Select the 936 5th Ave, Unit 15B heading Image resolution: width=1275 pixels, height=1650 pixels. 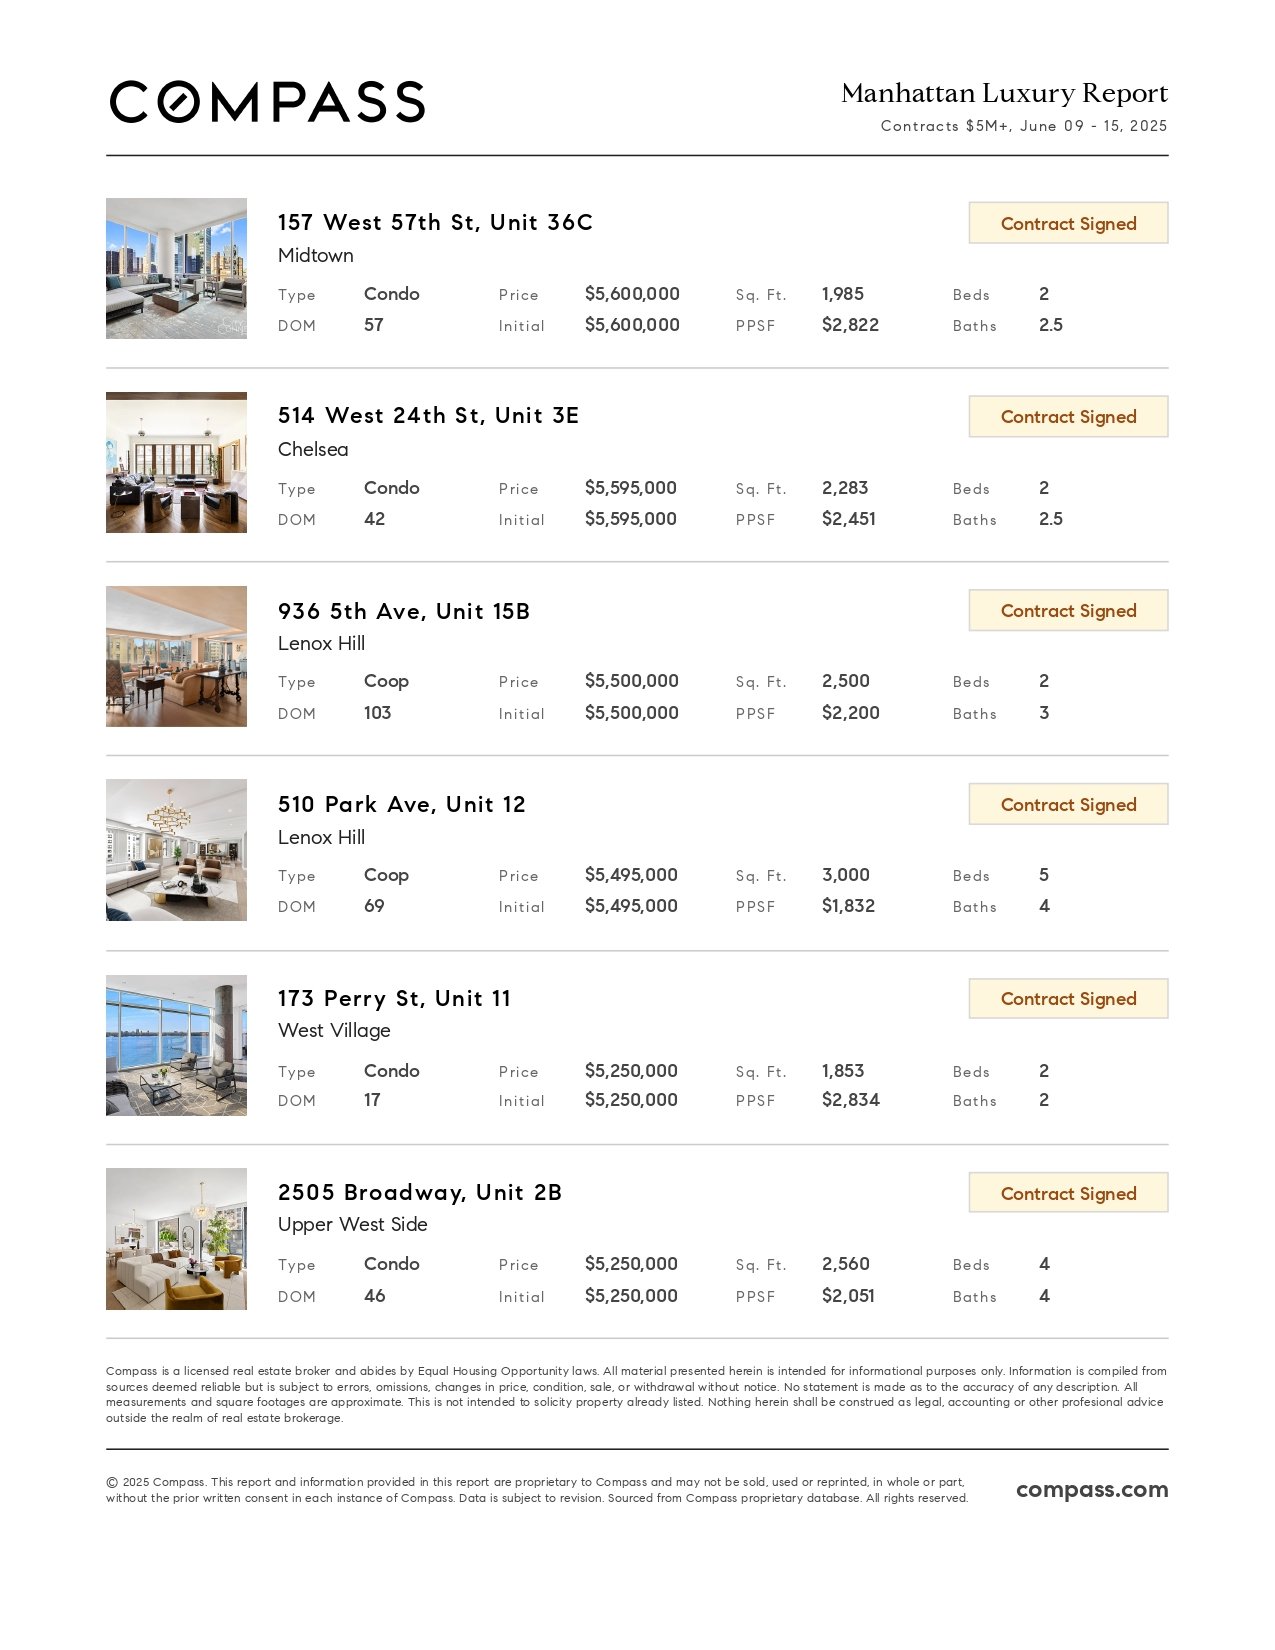(404, 611)
